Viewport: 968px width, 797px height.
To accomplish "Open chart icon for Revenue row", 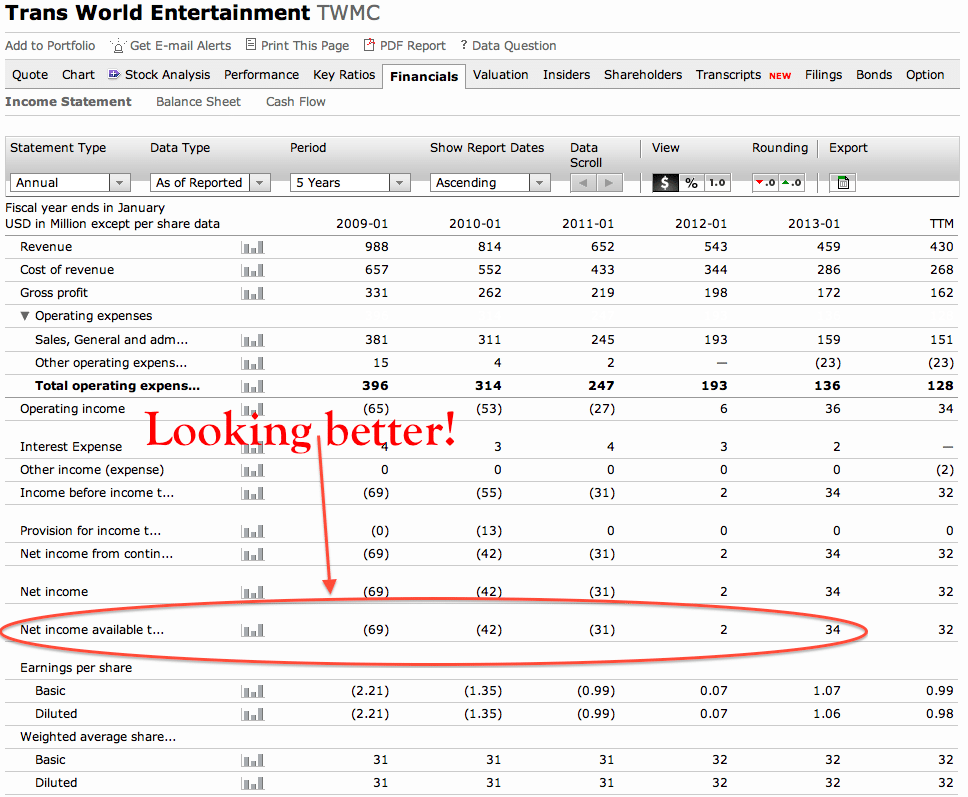I will [x=252, y=248].
